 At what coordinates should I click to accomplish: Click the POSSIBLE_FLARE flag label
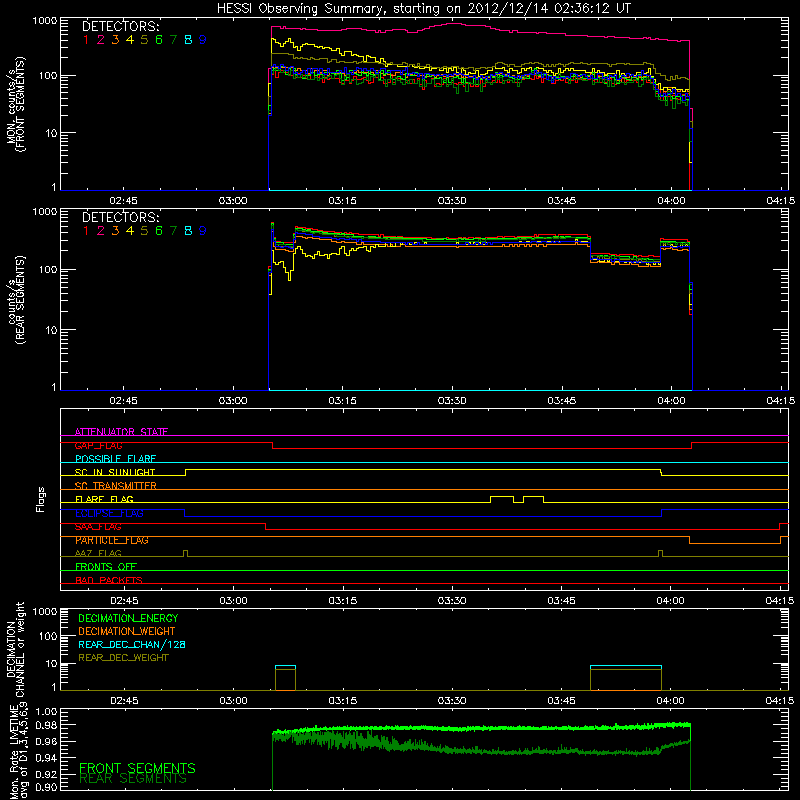coord(115,459)
